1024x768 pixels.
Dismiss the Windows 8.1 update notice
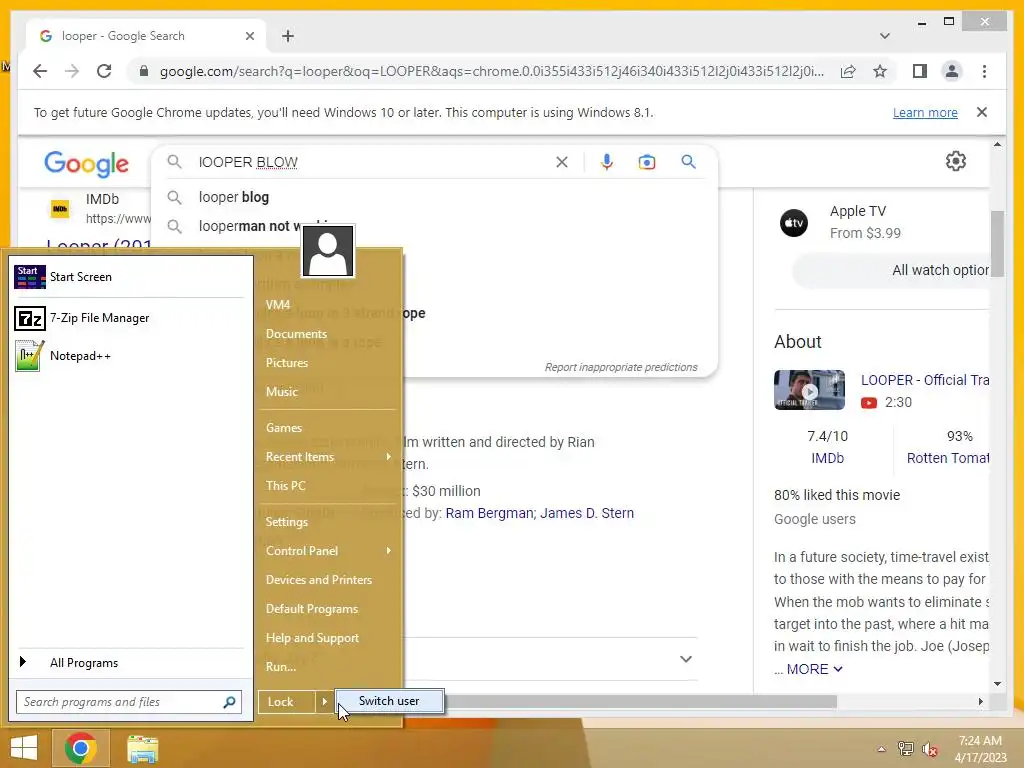point(982,112)
